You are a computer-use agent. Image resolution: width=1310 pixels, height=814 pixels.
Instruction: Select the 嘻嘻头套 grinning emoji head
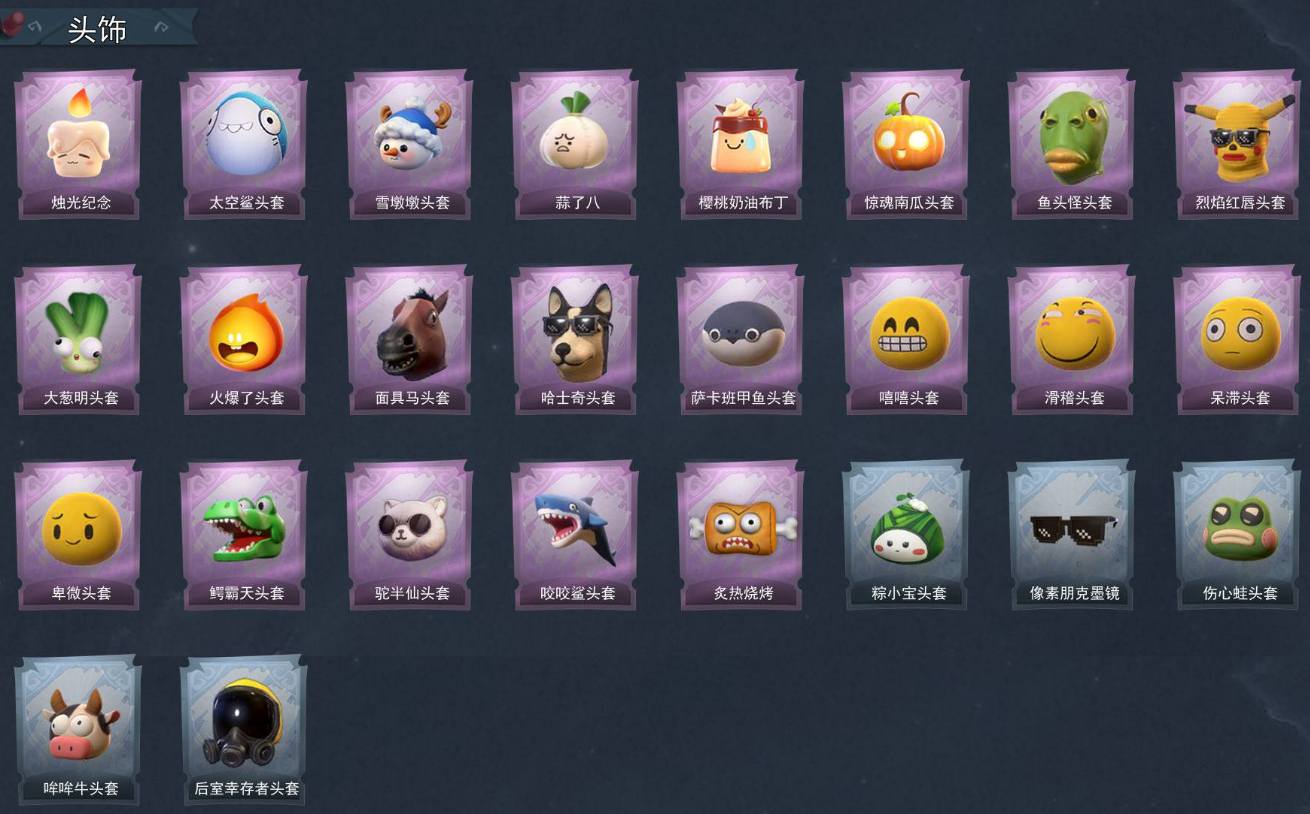pyautogui.click(x=906, y=340)
